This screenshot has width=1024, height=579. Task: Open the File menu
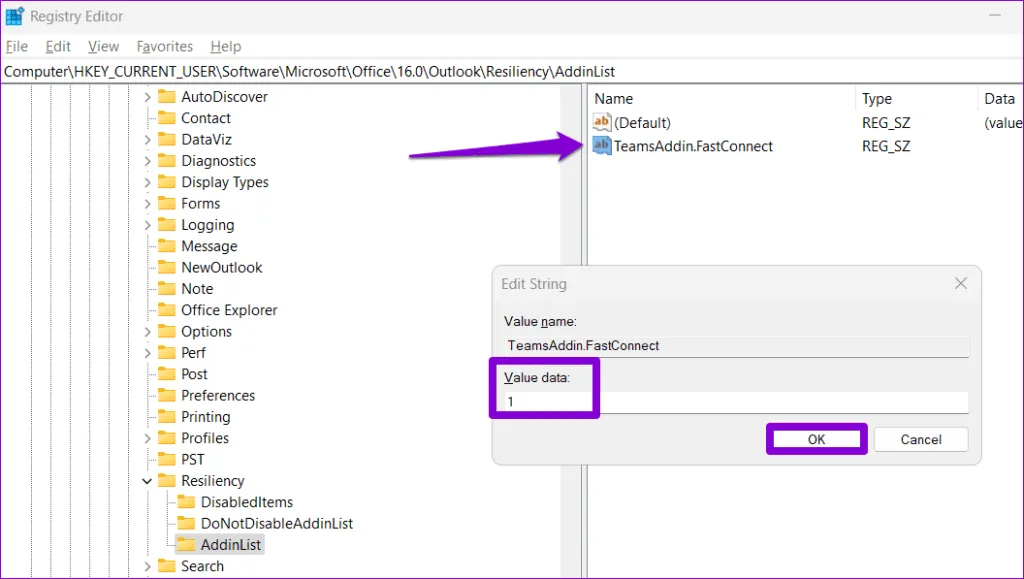(17, 46)
